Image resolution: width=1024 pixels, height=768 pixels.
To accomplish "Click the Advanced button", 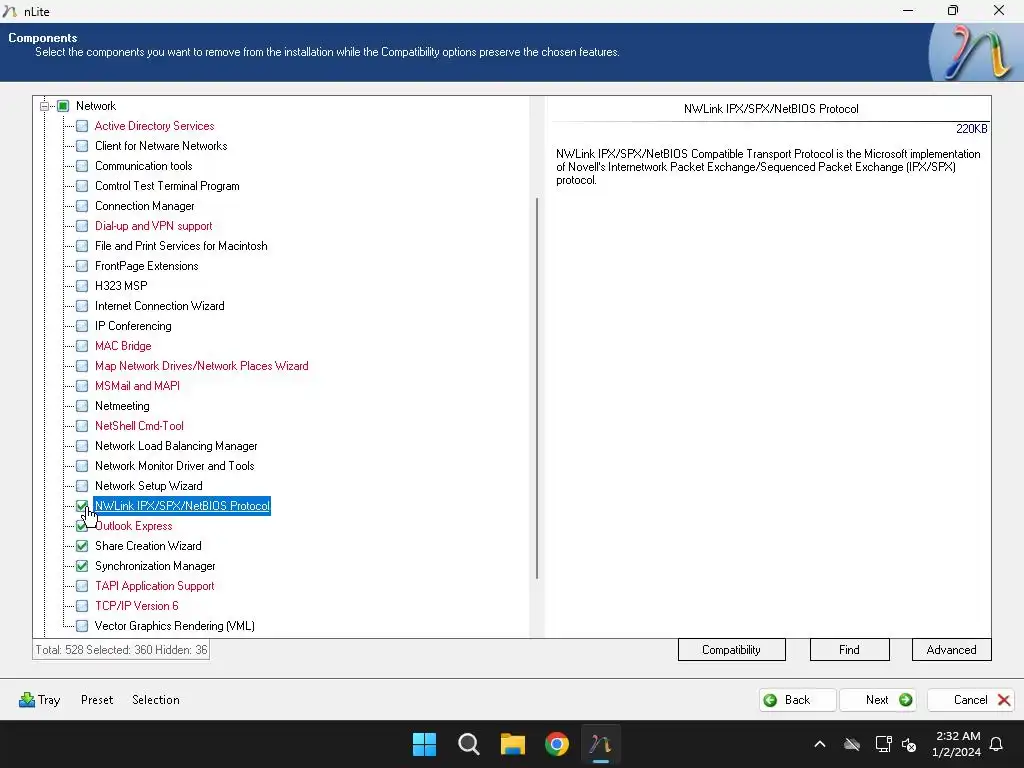I will (x=951, y=650).
